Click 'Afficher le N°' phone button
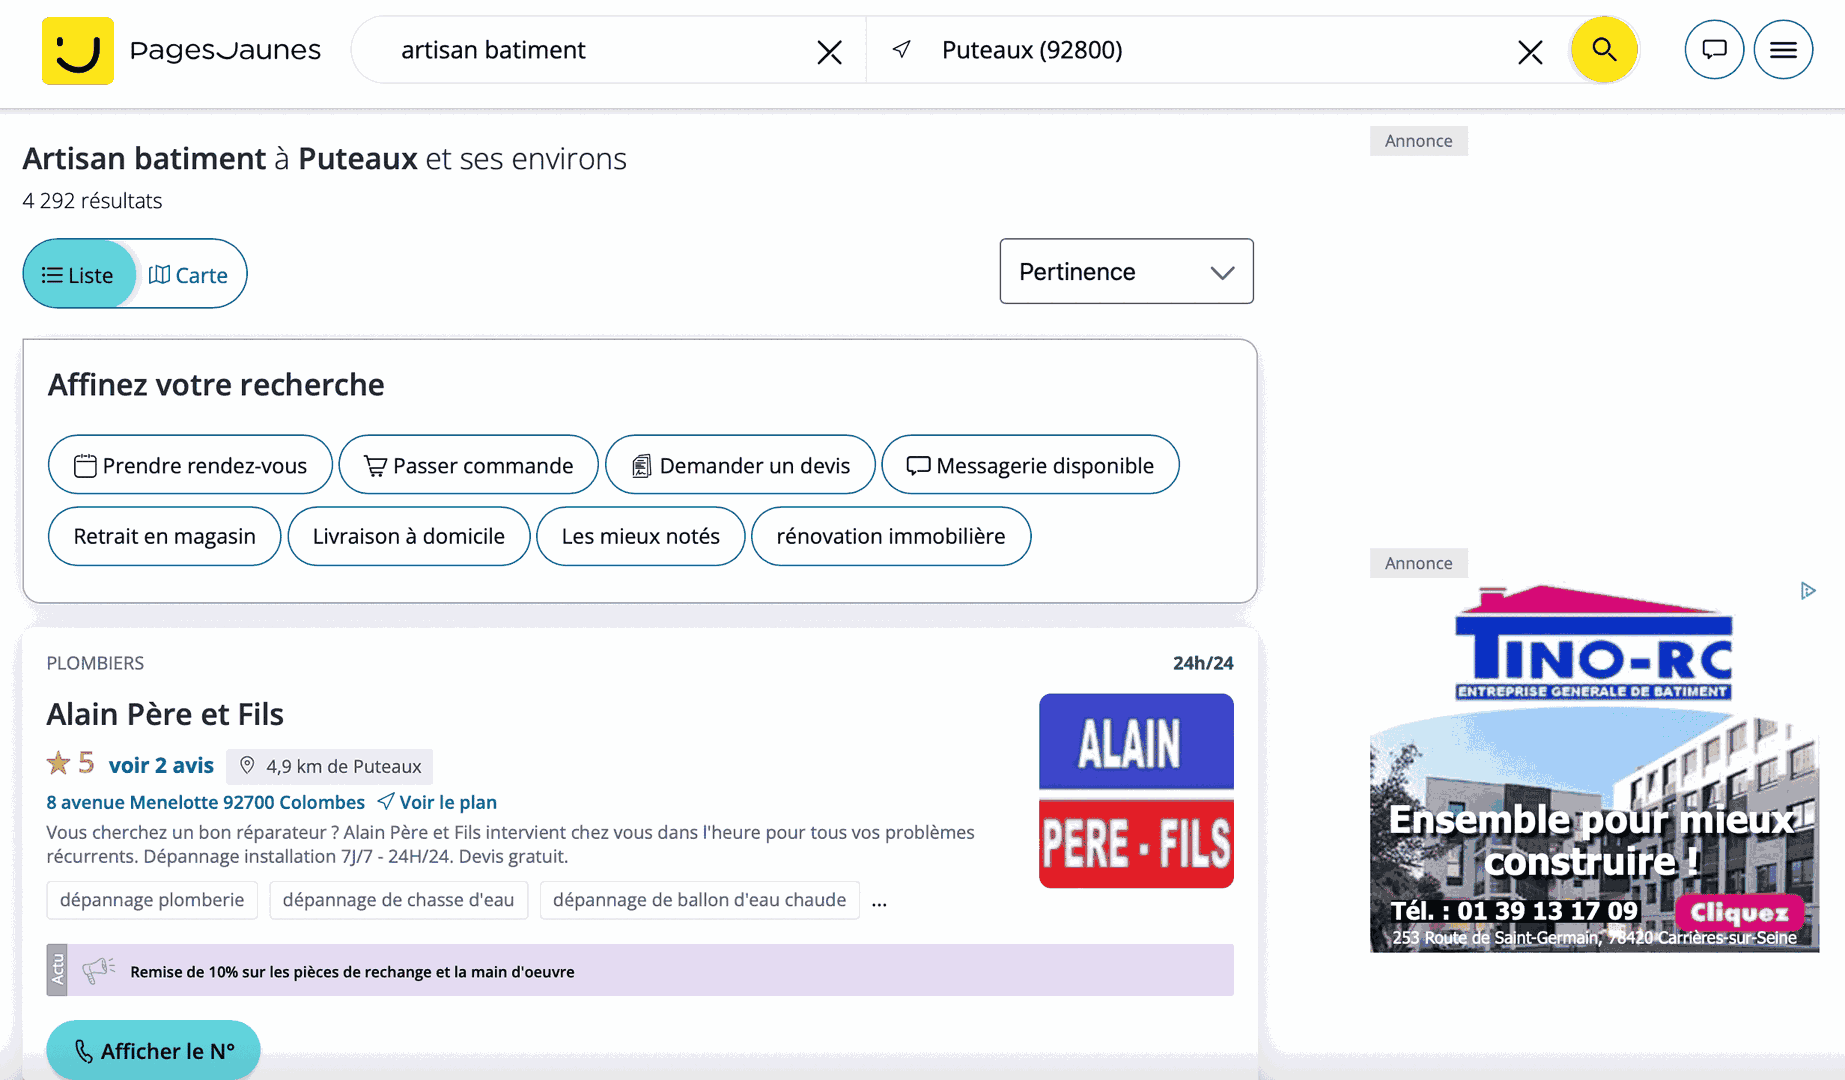The image size is (1845, 1080). coord(153,1050)
